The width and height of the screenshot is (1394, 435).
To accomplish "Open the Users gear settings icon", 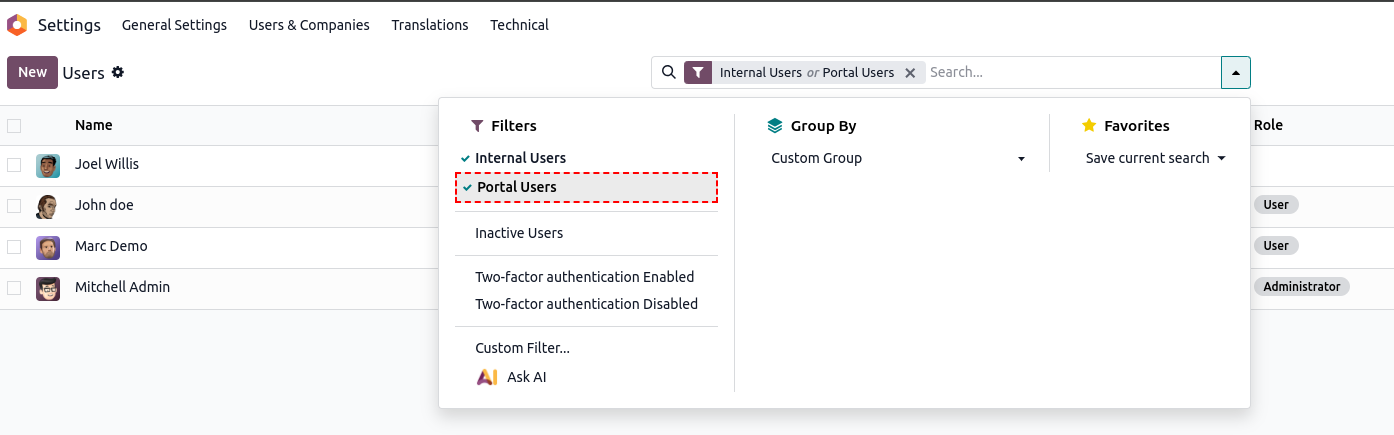I will (x=118, y=72).
